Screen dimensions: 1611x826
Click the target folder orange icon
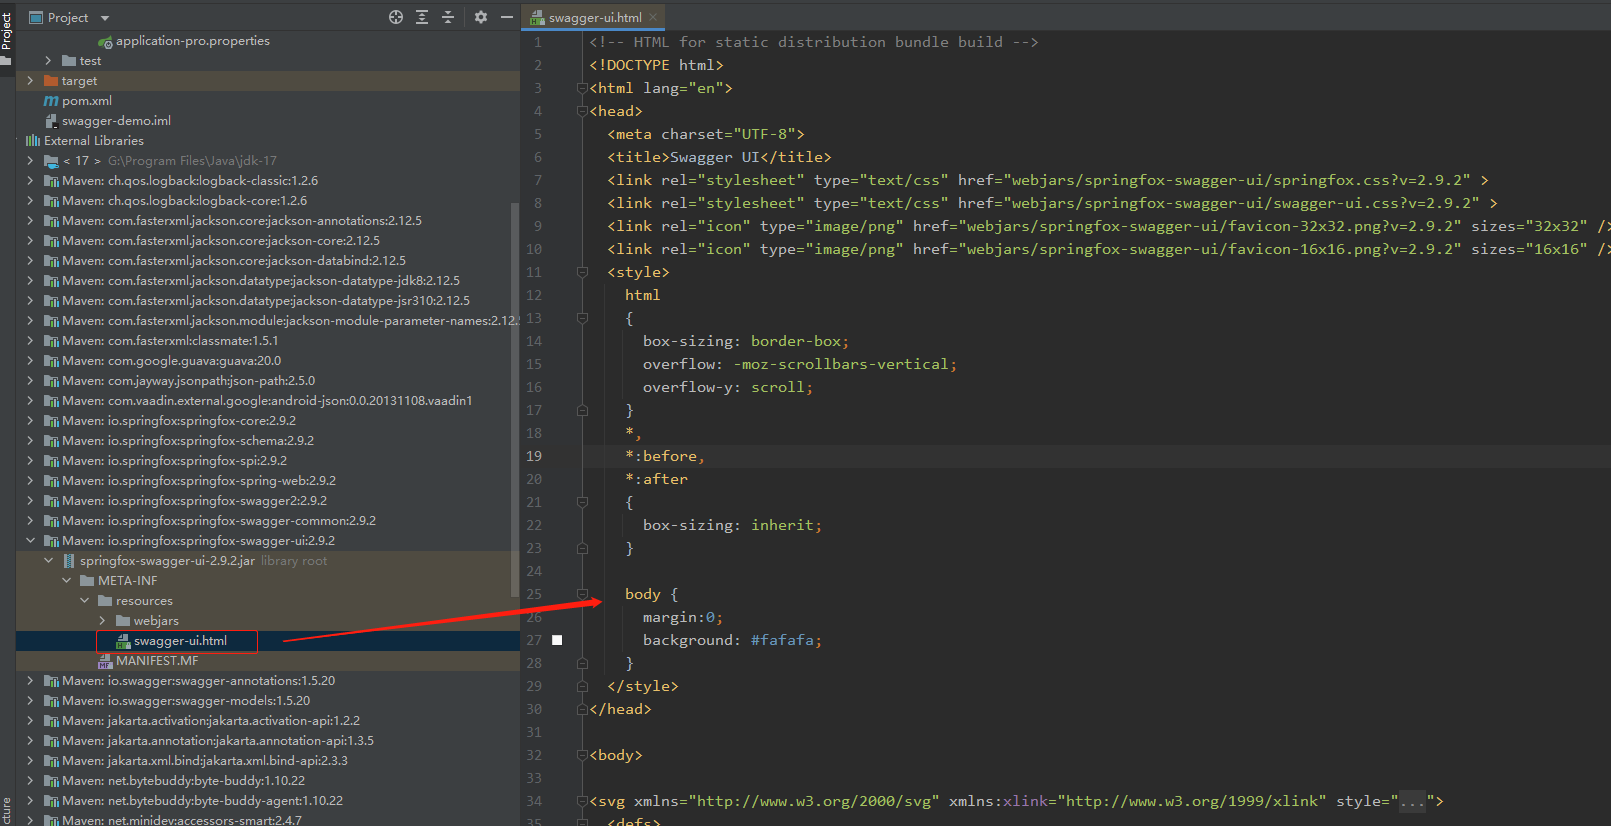point(51,81)
